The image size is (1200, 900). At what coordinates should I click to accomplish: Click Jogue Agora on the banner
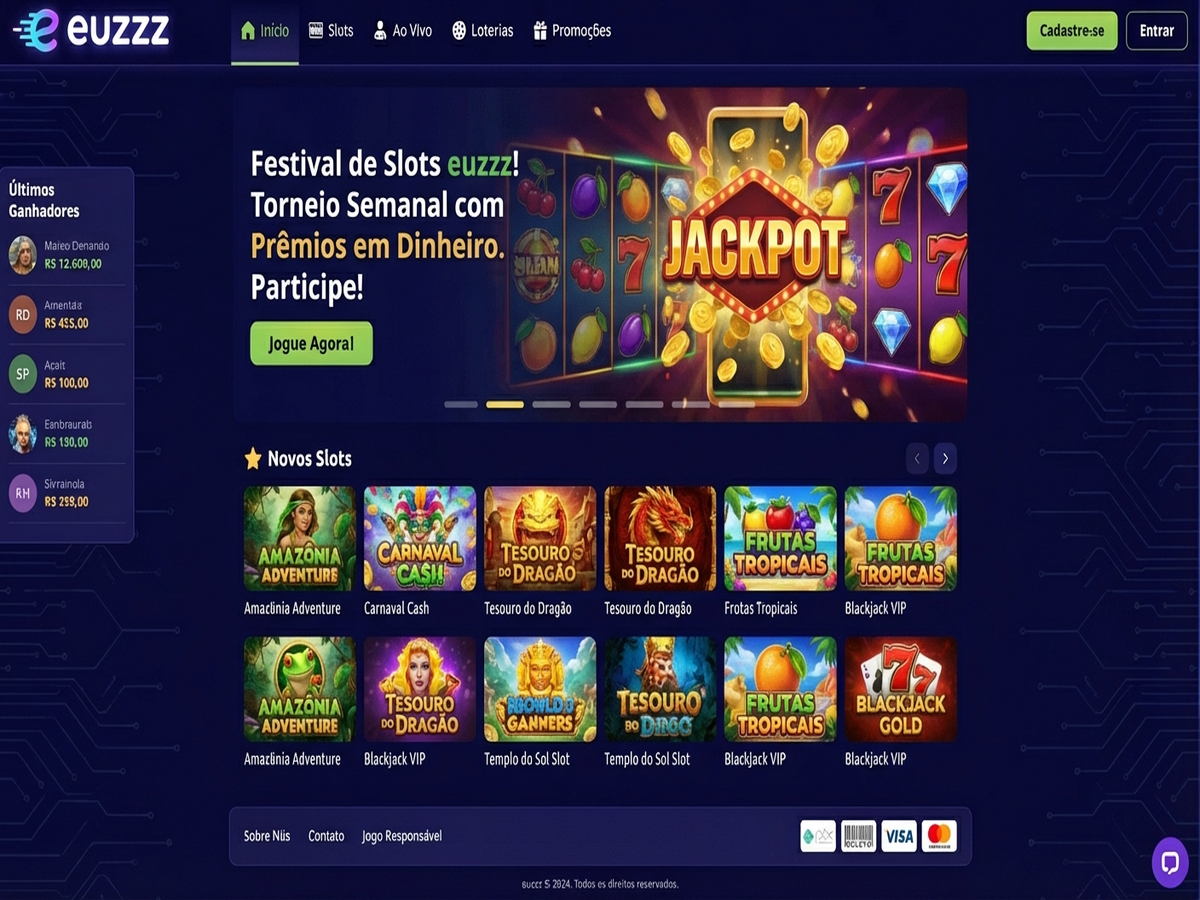(x=311, y=343)
